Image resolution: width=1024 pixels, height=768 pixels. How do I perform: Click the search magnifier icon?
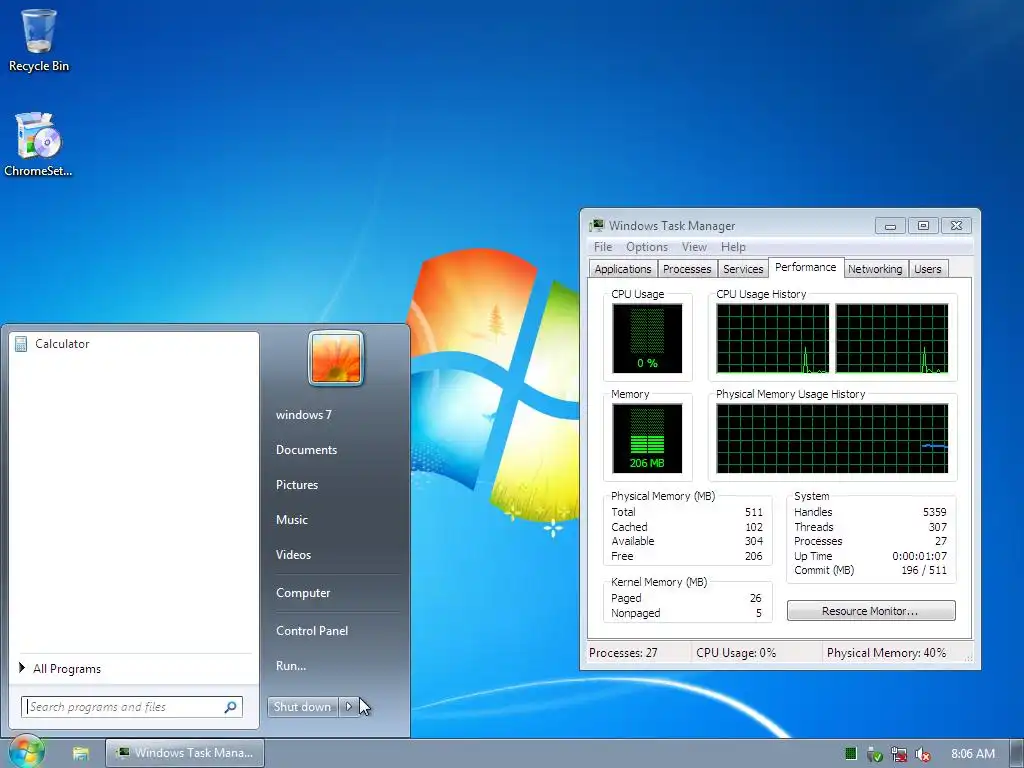pyautogui.click(x=231, y=707)
